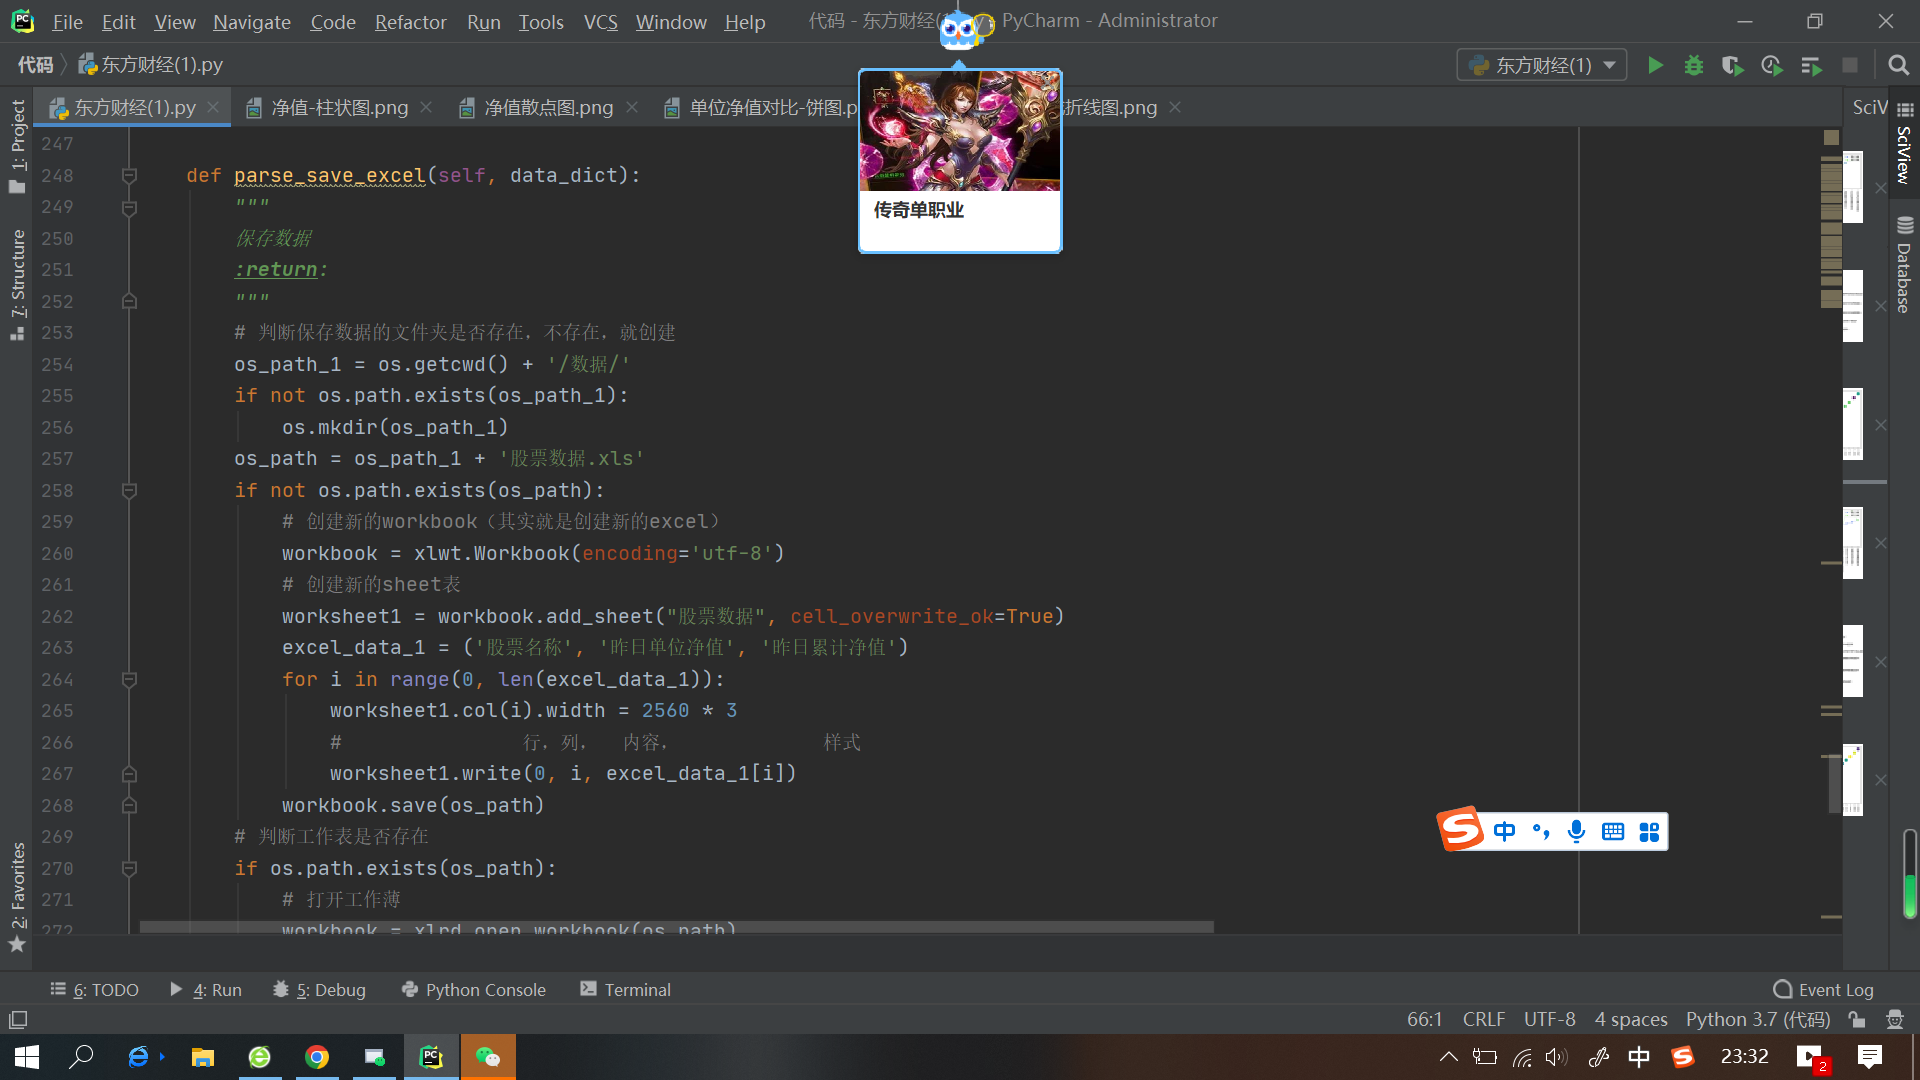Change file encoding UTF-8 in status bar

click(x=1549, y=1019)
